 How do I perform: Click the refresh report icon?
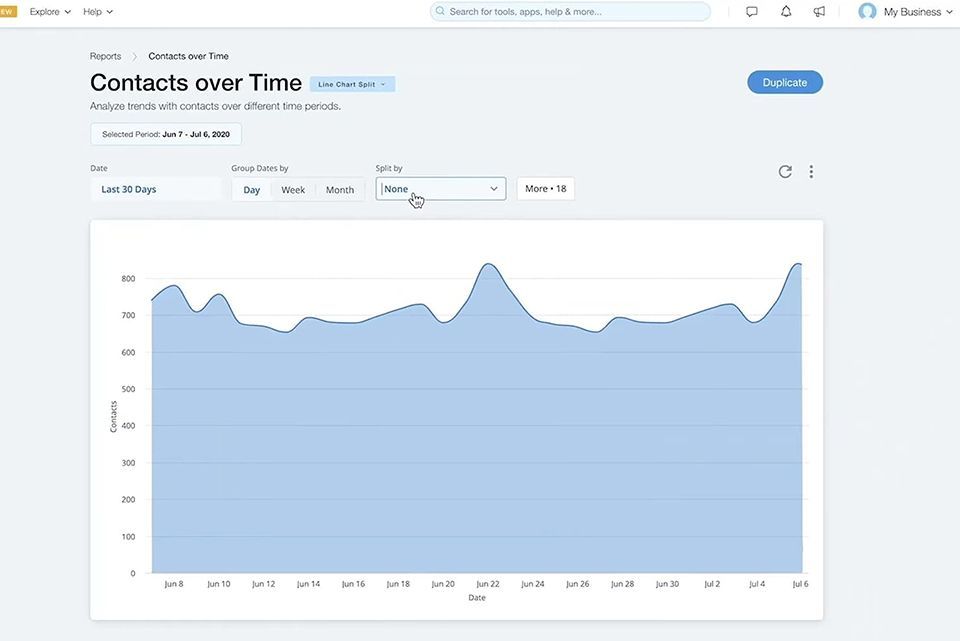[785, 171]
